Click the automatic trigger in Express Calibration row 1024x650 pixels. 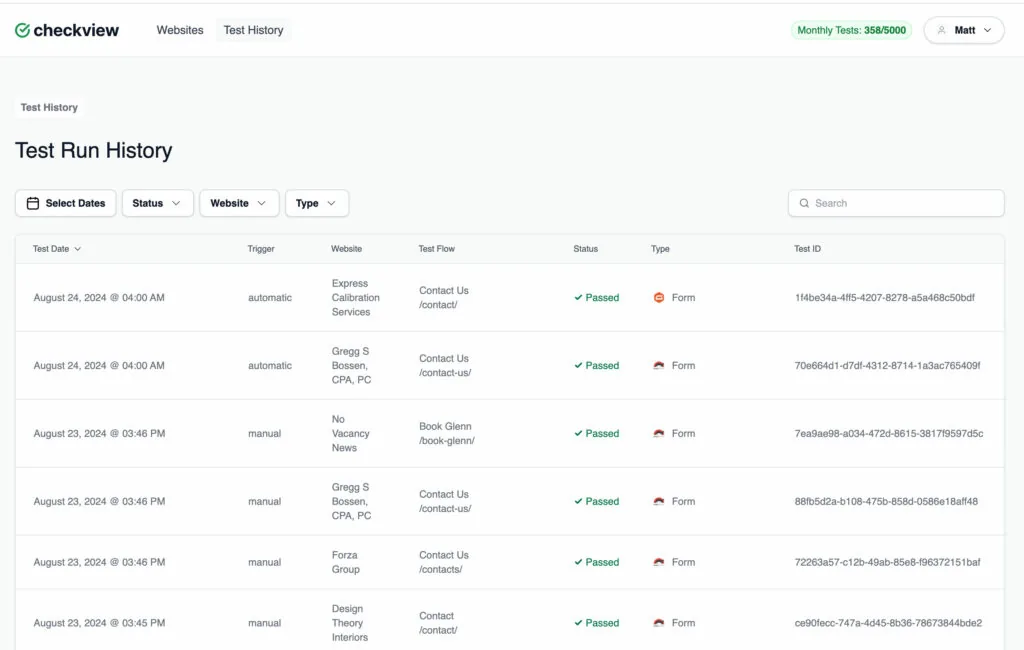click(x=270, y=297)
